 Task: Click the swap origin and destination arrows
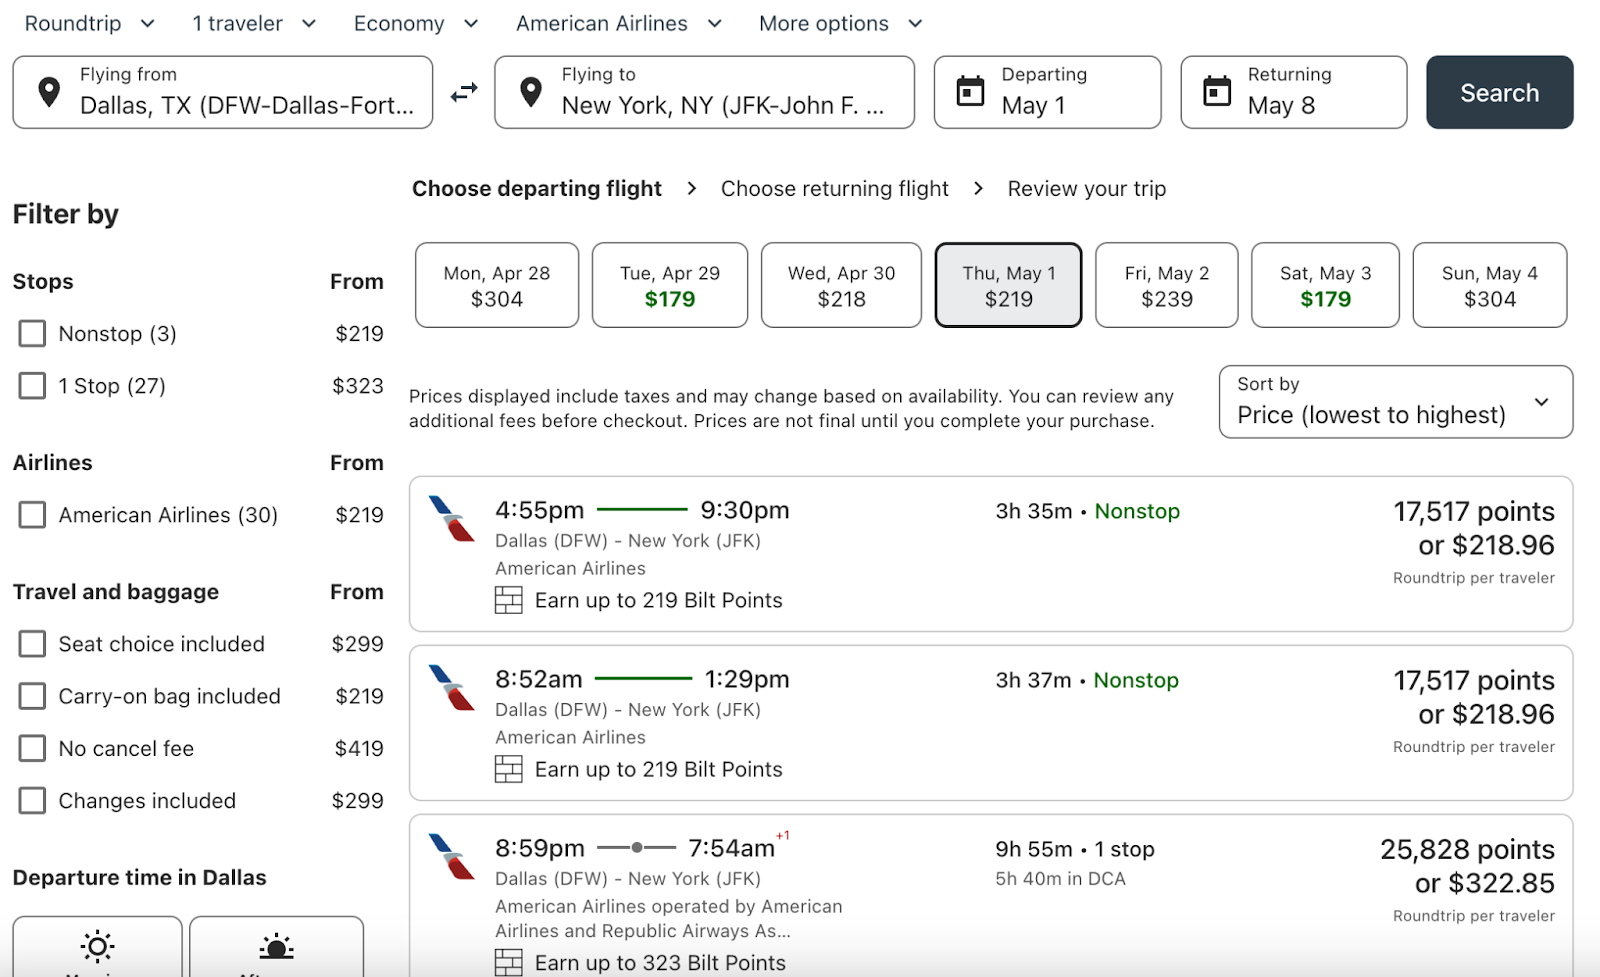tap(464, 93)
